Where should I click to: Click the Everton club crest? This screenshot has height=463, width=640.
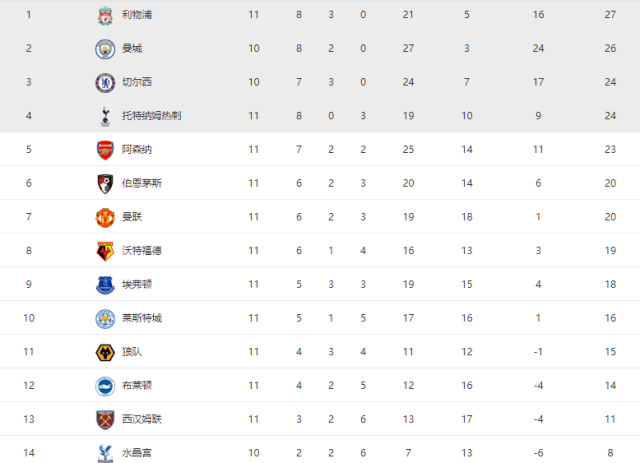point(104,285)
